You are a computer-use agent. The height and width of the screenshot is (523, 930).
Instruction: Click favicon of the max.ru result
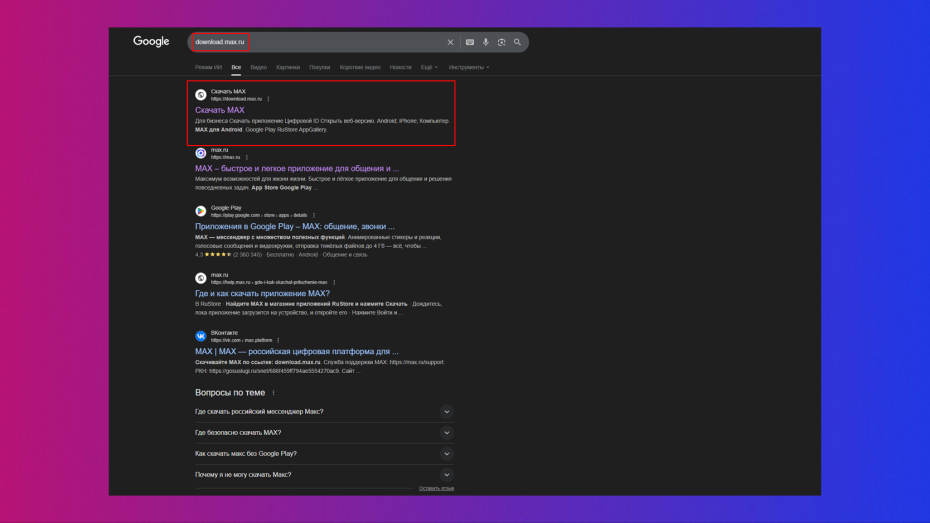[x=201, y=153]
